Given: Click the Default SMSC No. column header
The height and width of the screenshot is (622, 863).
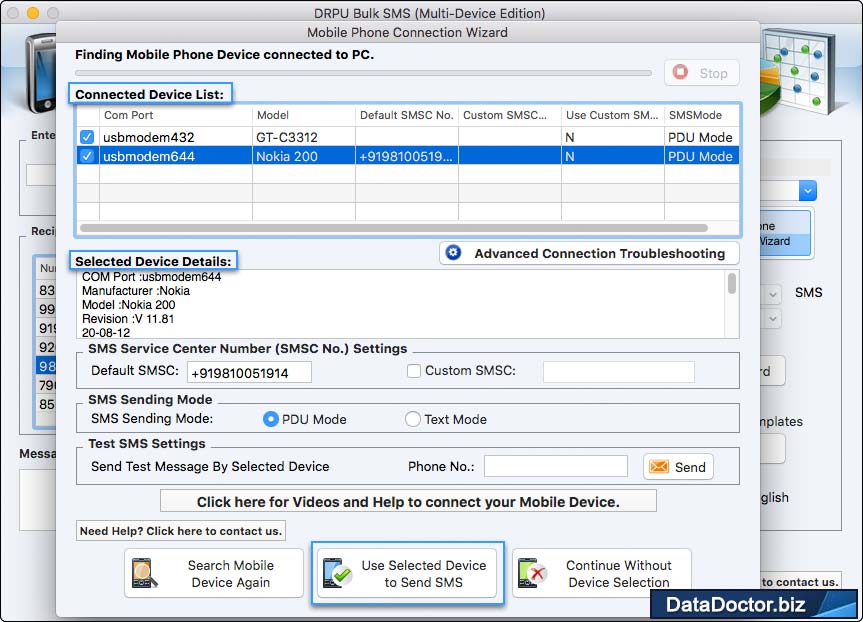Looking at the screenshot, I should (x=407, y=115).
